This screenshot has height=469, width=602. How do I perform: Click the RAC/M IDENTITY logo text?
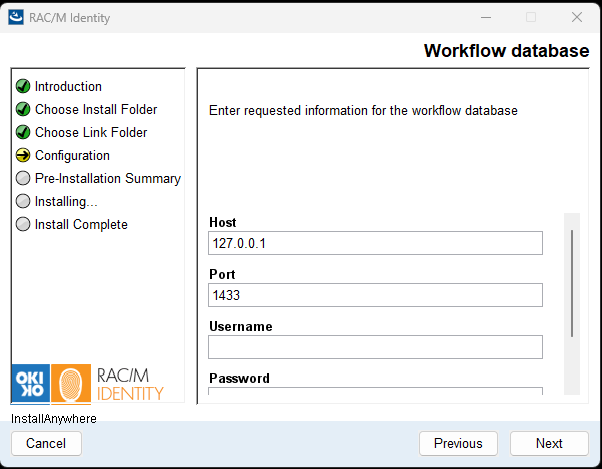130,384
